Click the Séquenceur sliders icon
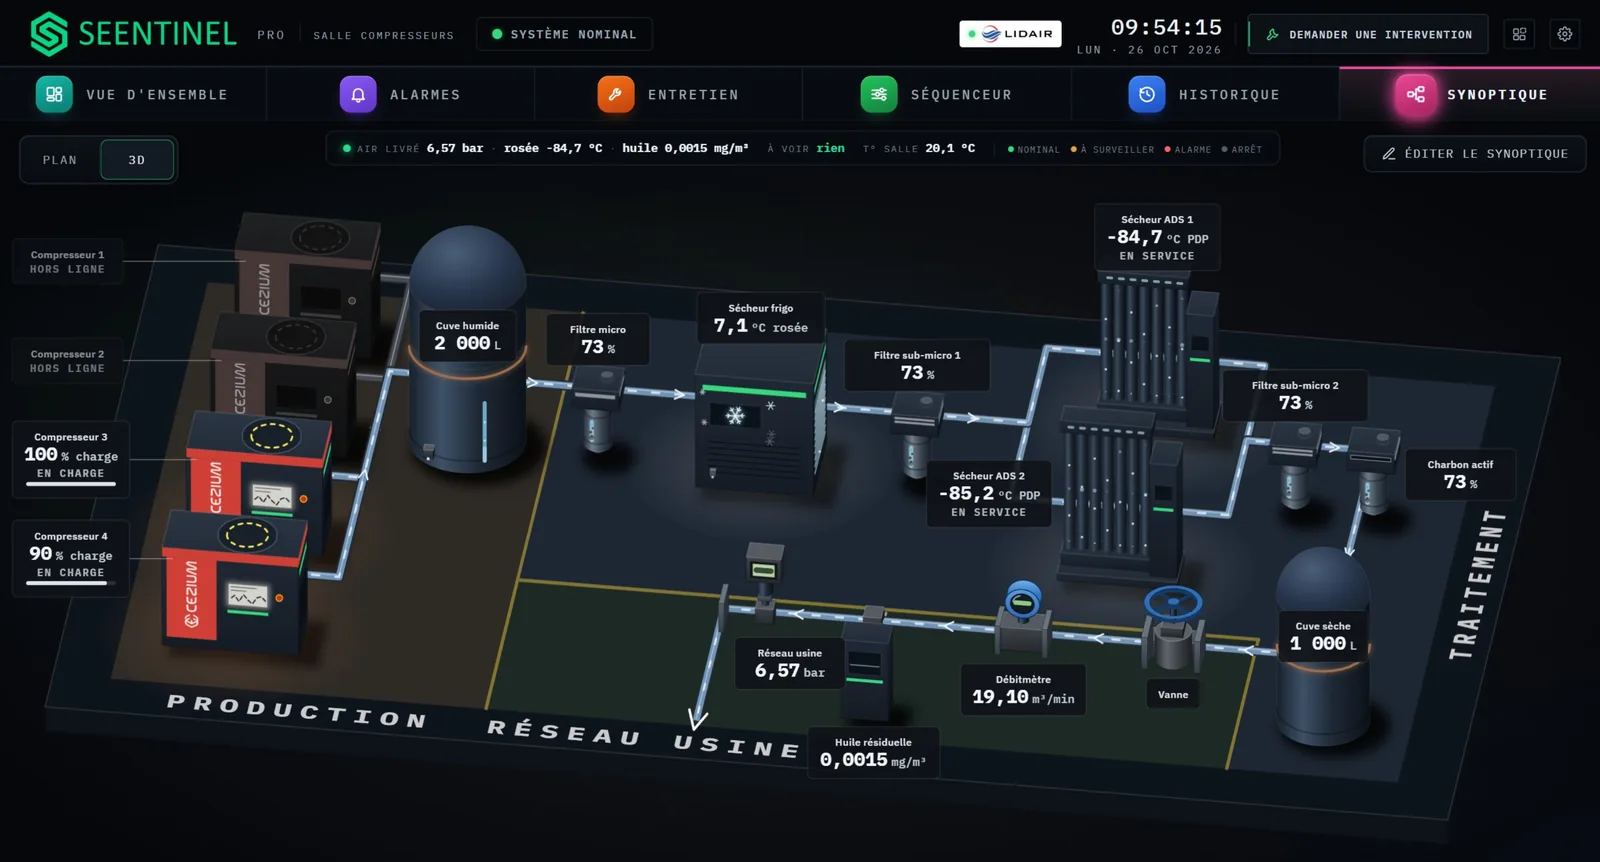The height and width of the screenshot is (862, 1600). click(x=879, y=94)
